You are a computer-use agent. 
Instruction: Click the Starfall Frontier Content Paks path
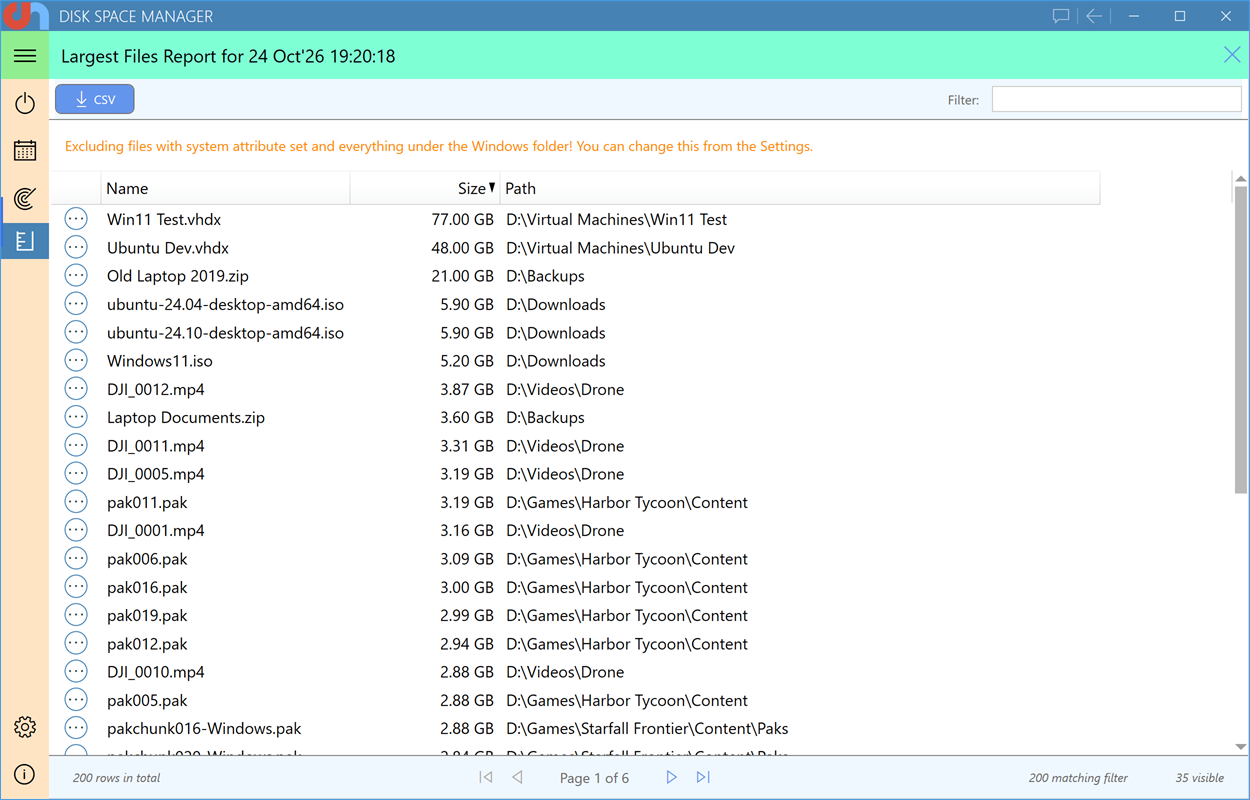(647, 728)
